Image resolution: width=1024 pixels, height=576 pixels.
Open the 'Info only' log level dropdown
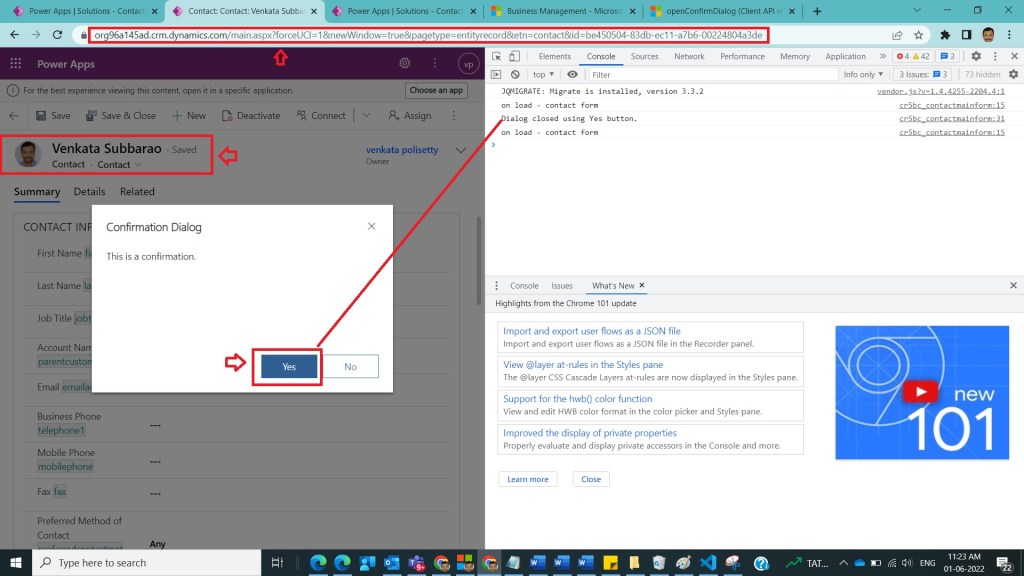[x=865, y=74]
